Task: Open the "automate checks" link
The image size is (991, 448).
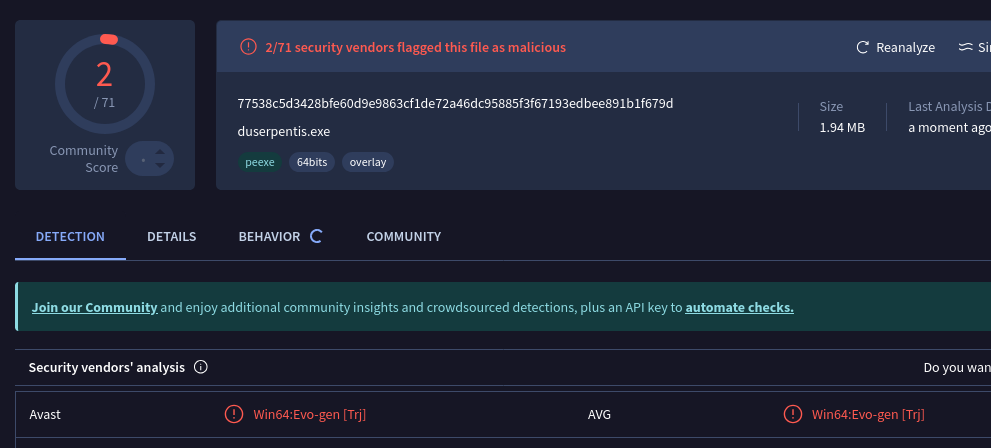Action: (x=739, y=307)
